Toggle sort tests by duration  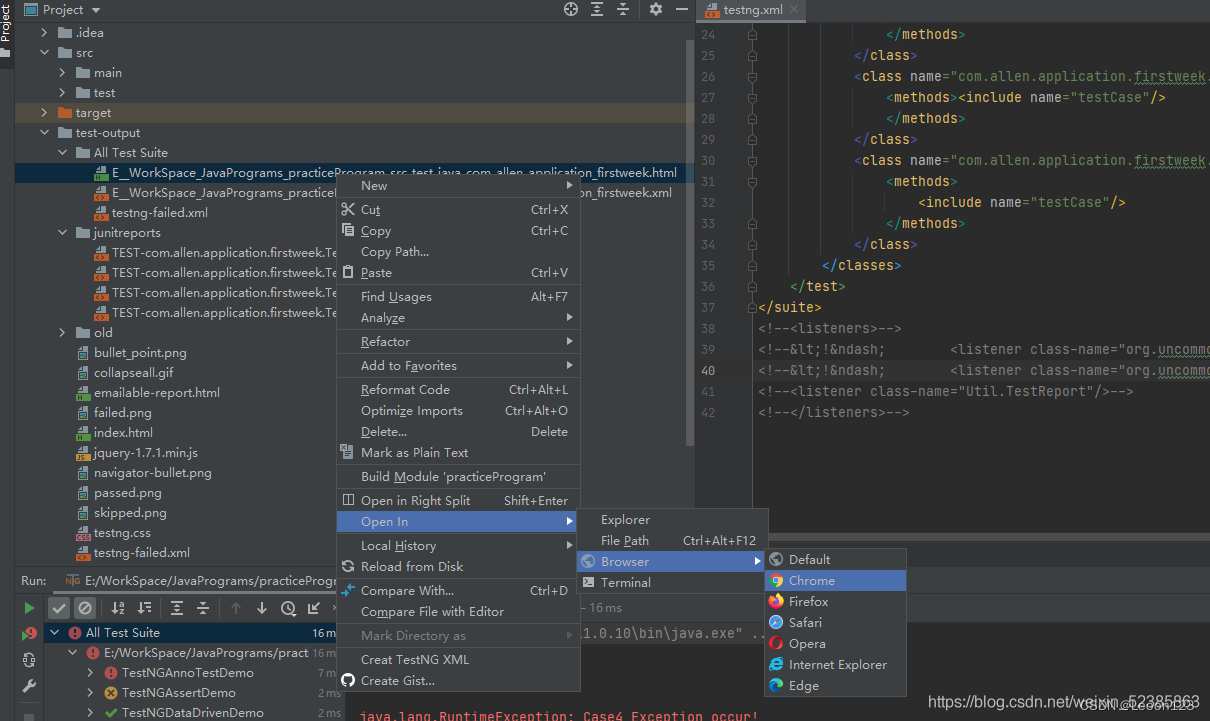[144, 608]
